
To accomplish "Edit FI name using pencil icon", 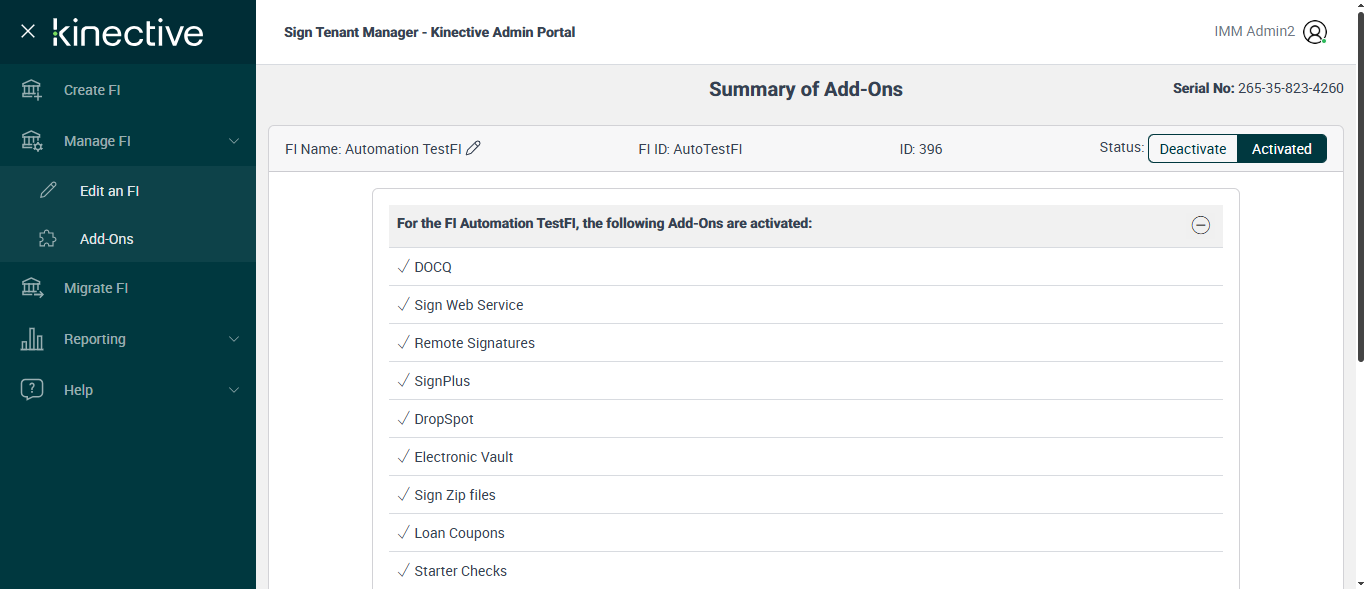I will click(x=474, y=148).
